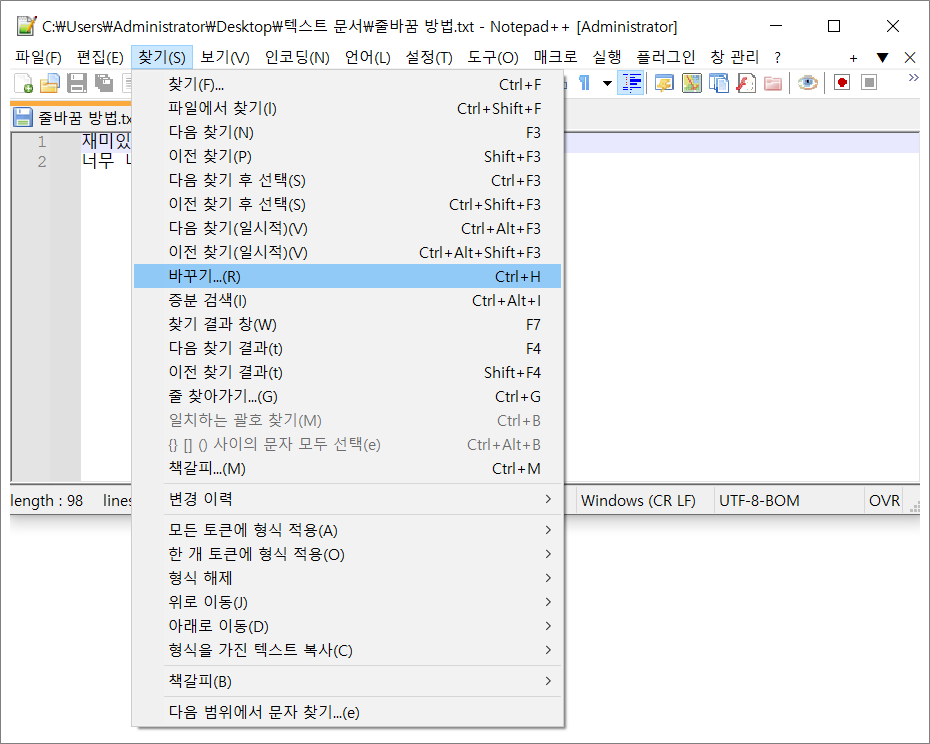Screen dimensions: 930x744
Task: Choose 증분 검색(I) menu entry
Action: (x=348, y=300)
